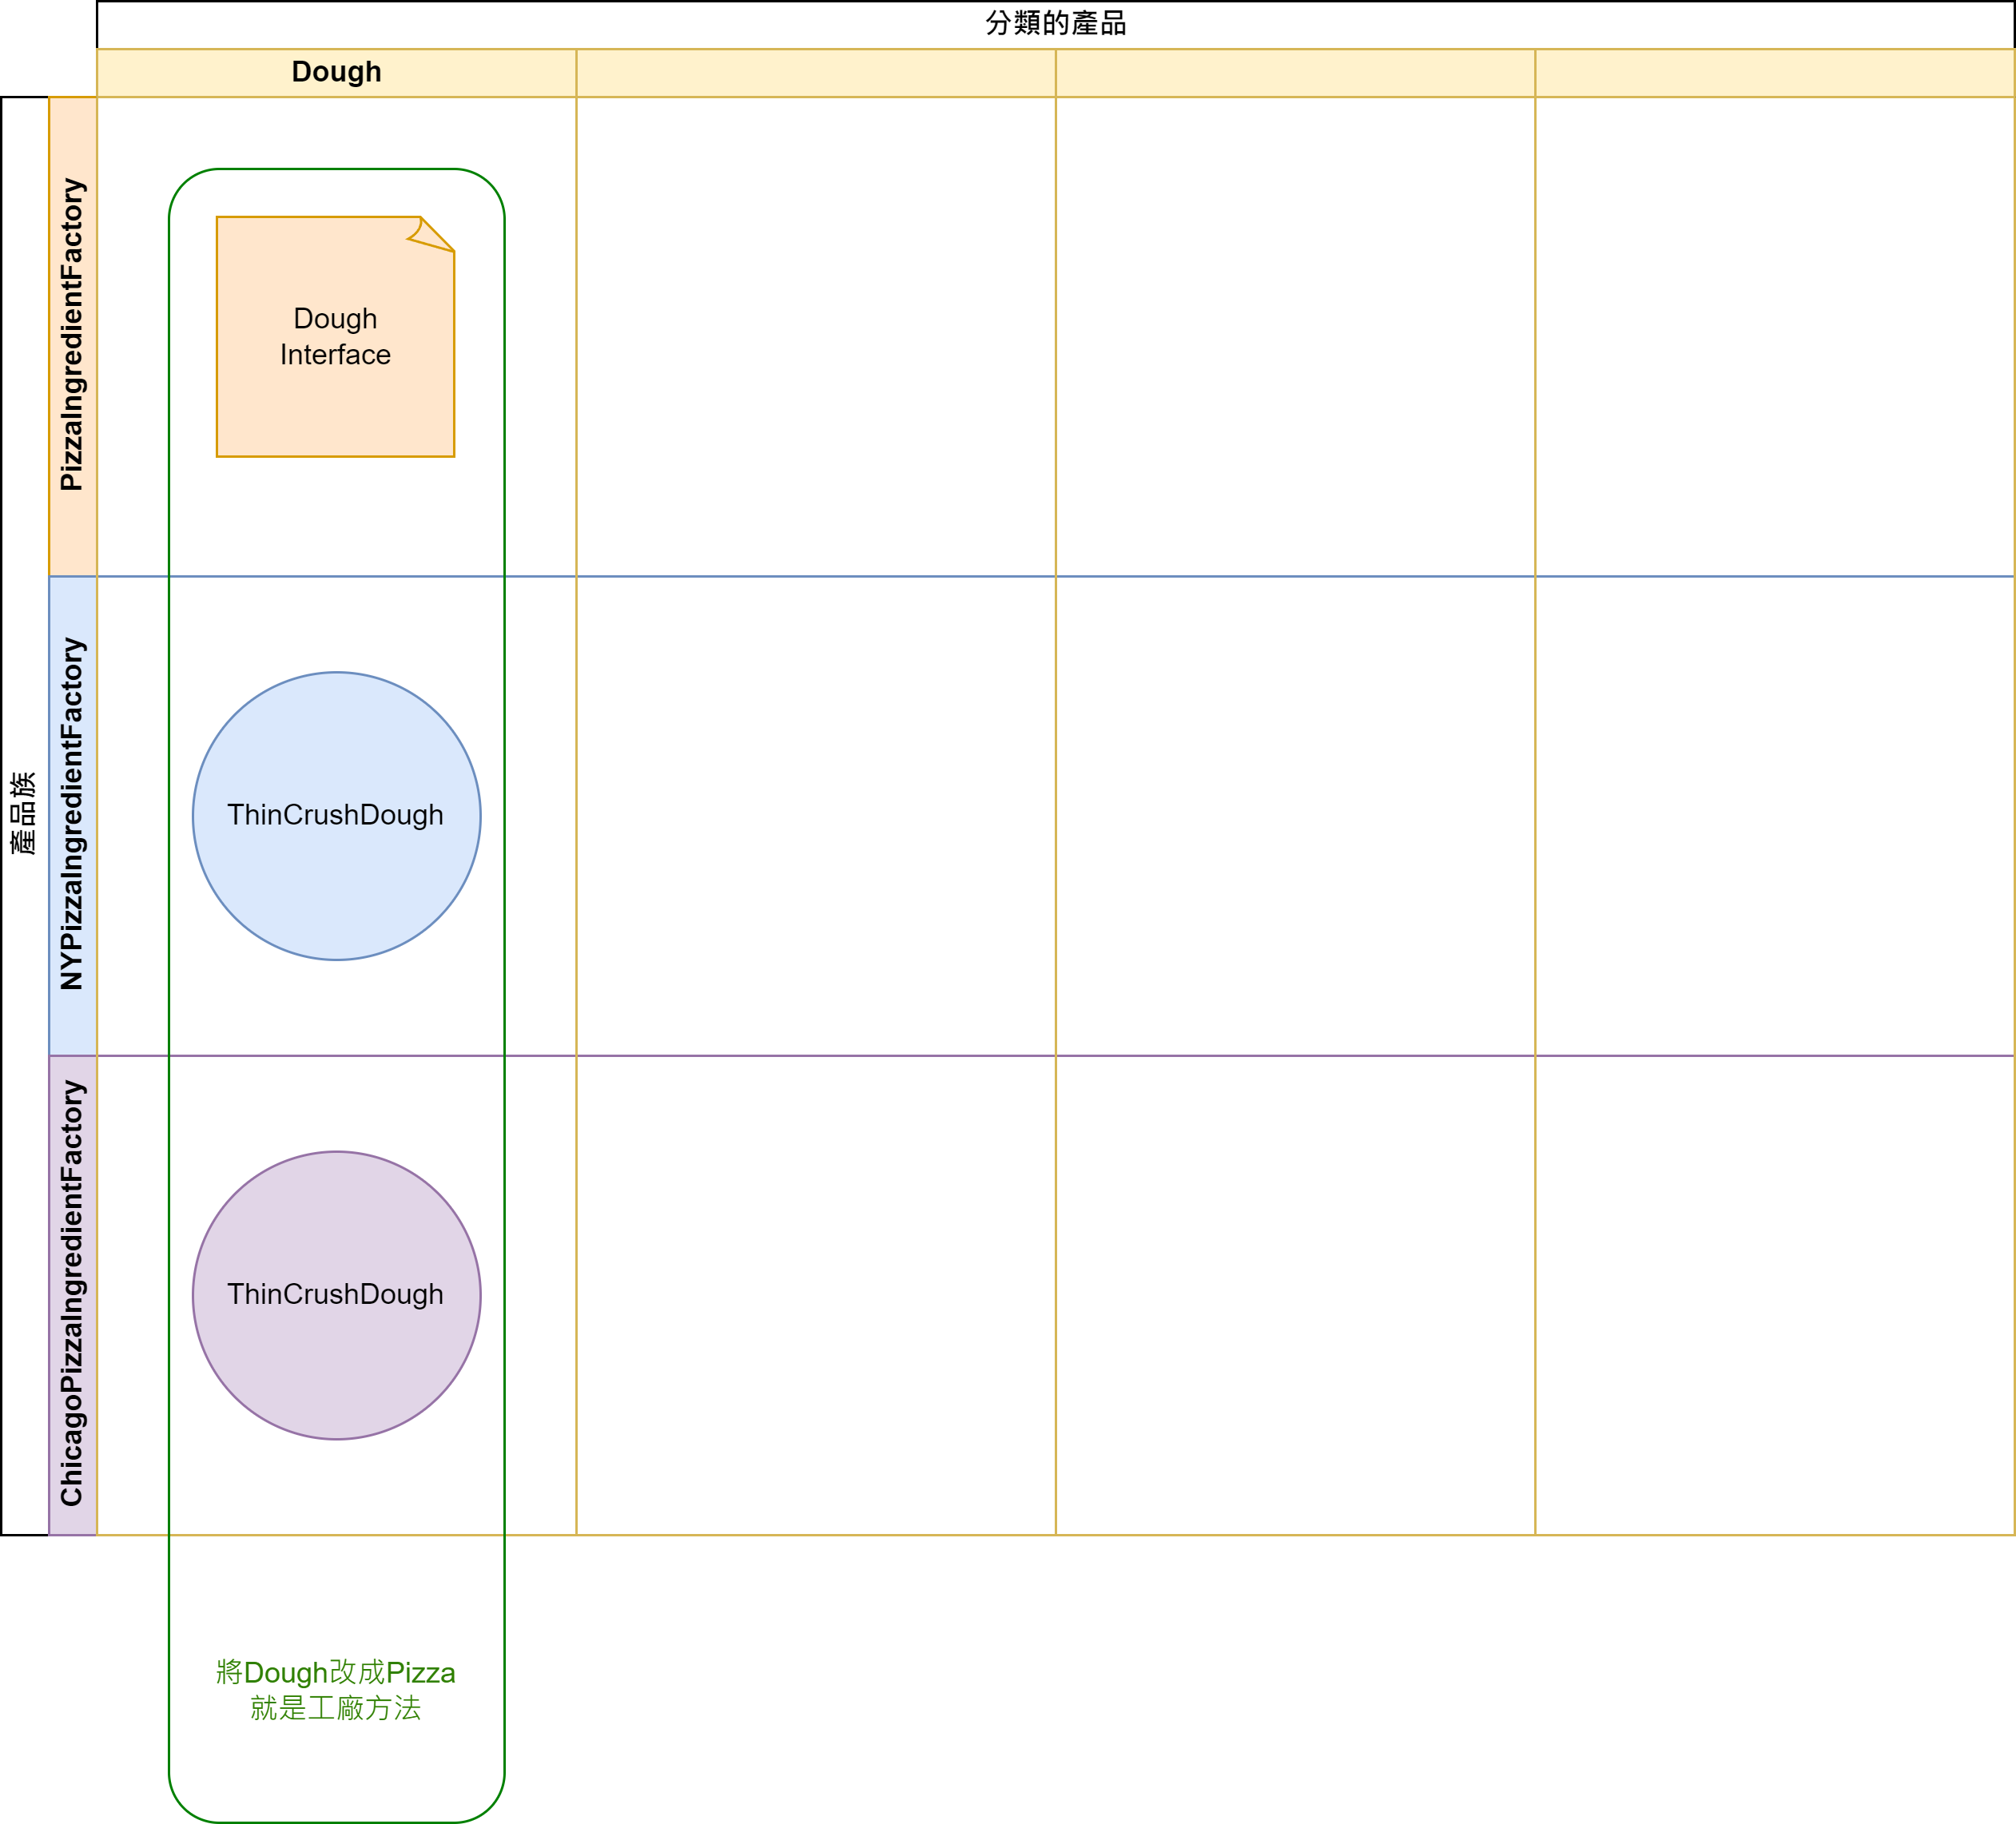The height and width of the screenshot is (1824, 2016).
Task: Click the rightmost cell in PizzaIngredientFactory row
Action: click(x=1774, y=336)
